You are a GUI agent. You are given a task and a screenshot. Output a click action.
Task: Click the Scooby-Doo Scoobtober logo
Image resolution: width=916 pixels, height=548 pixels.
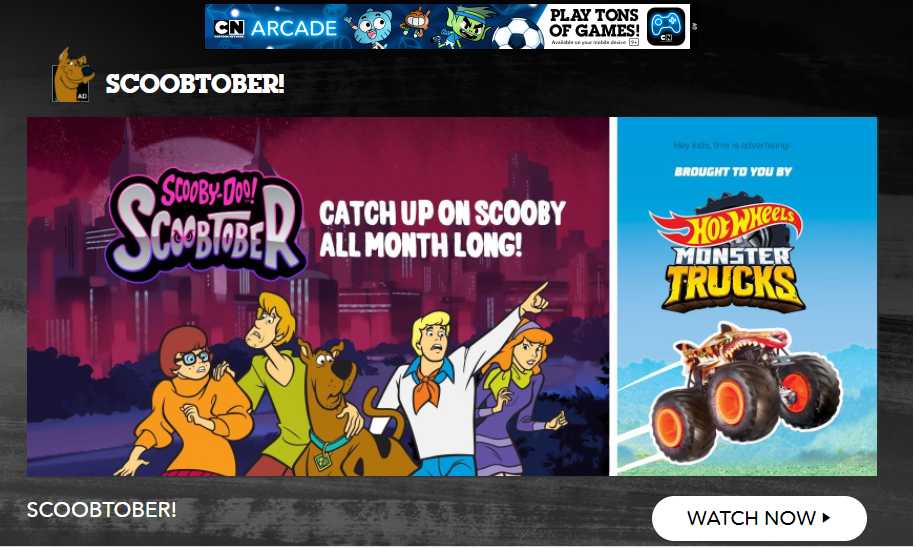[206, 224]
